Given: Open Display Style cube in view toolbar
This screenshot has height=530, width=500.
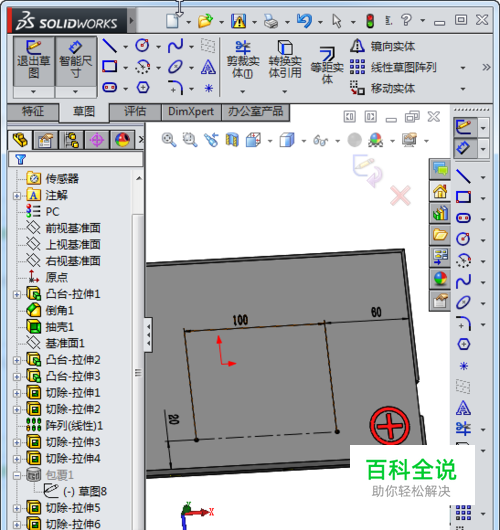Looking at the screenshot, I should pos(287,140).
